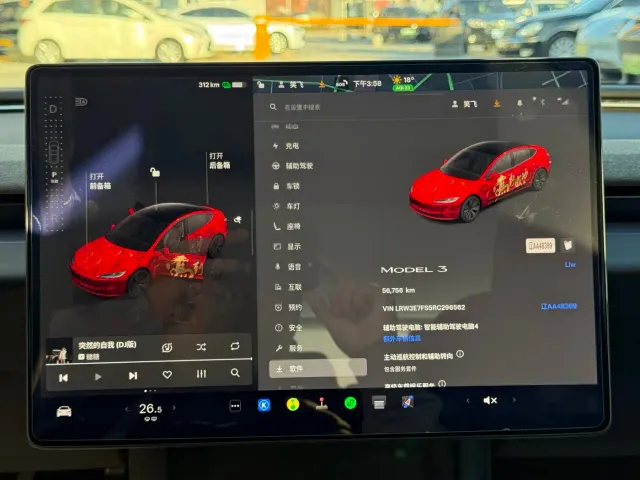Tap the status-bar lock icon
The image size is (640, 480).
click(x=261, y=85)
